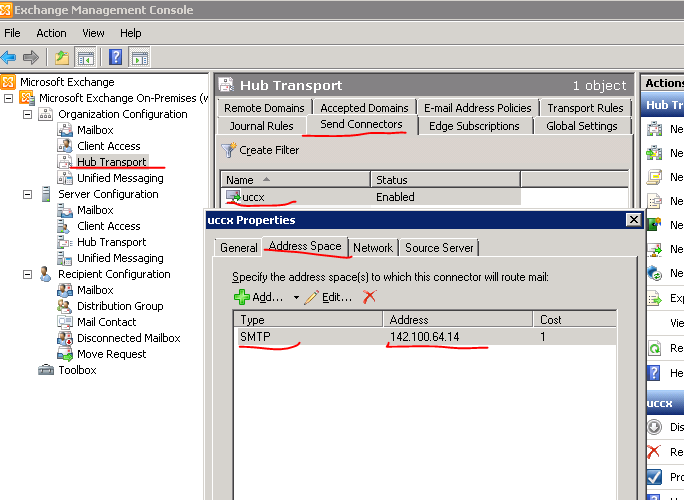Image resolution: width=684 pixels, height=500 pixels.
Task: Select the Address Space tab
Action: coord(305,247)
